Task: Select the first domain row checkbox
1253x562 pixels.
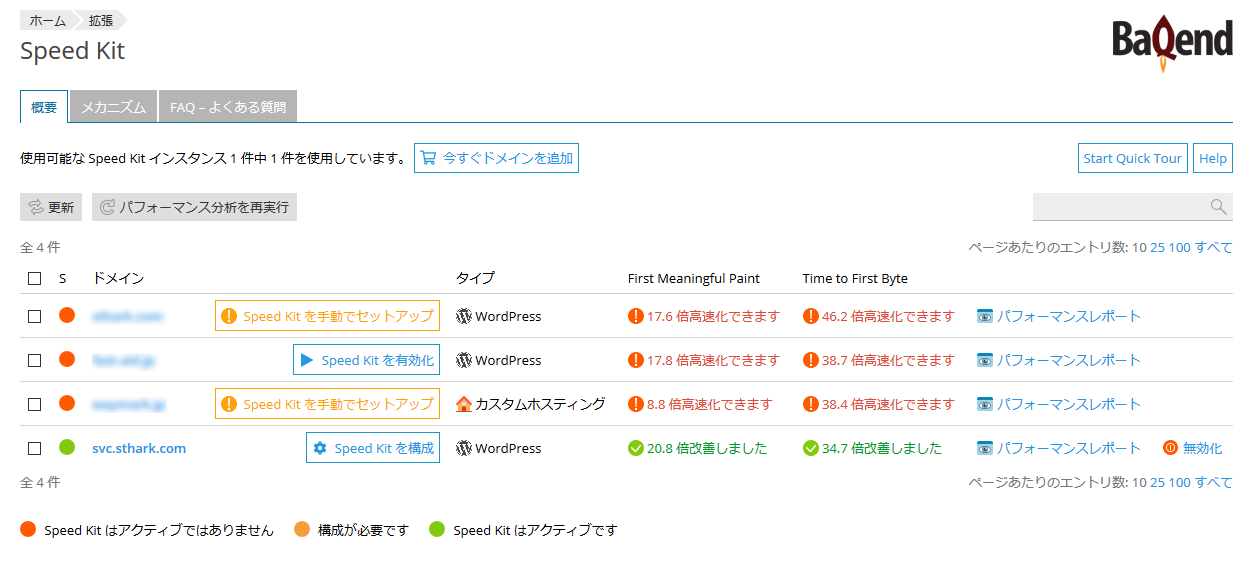Action: pos(35,316)
